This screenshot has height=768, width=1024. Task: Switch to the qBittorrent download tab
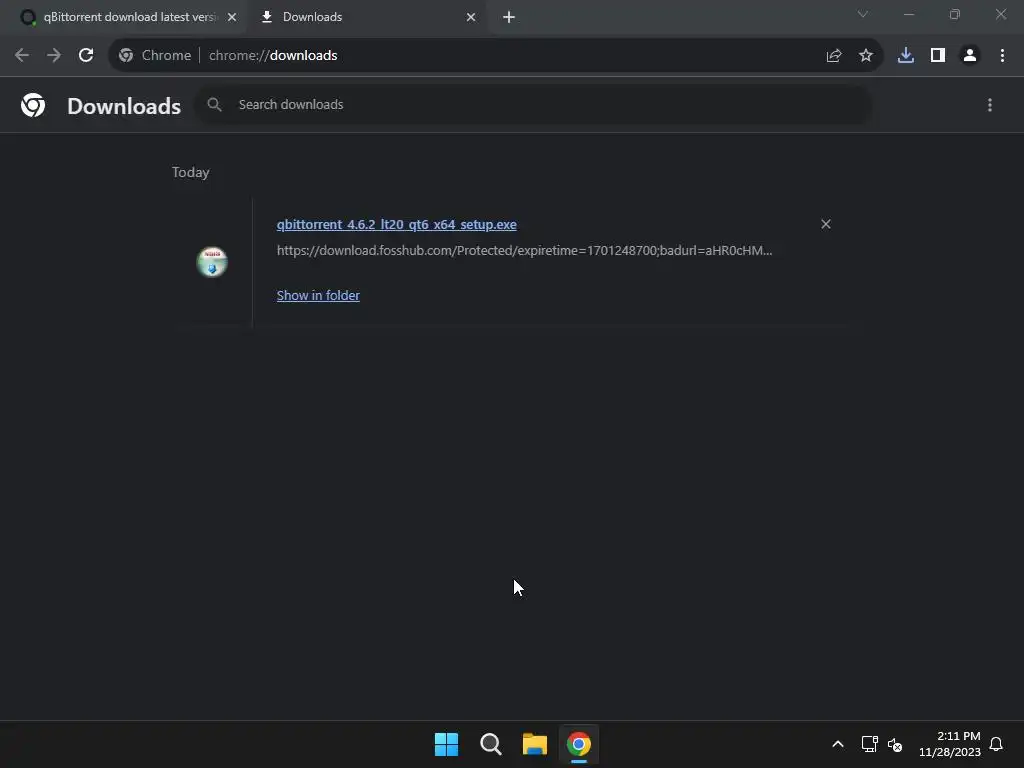coord(123,18)
